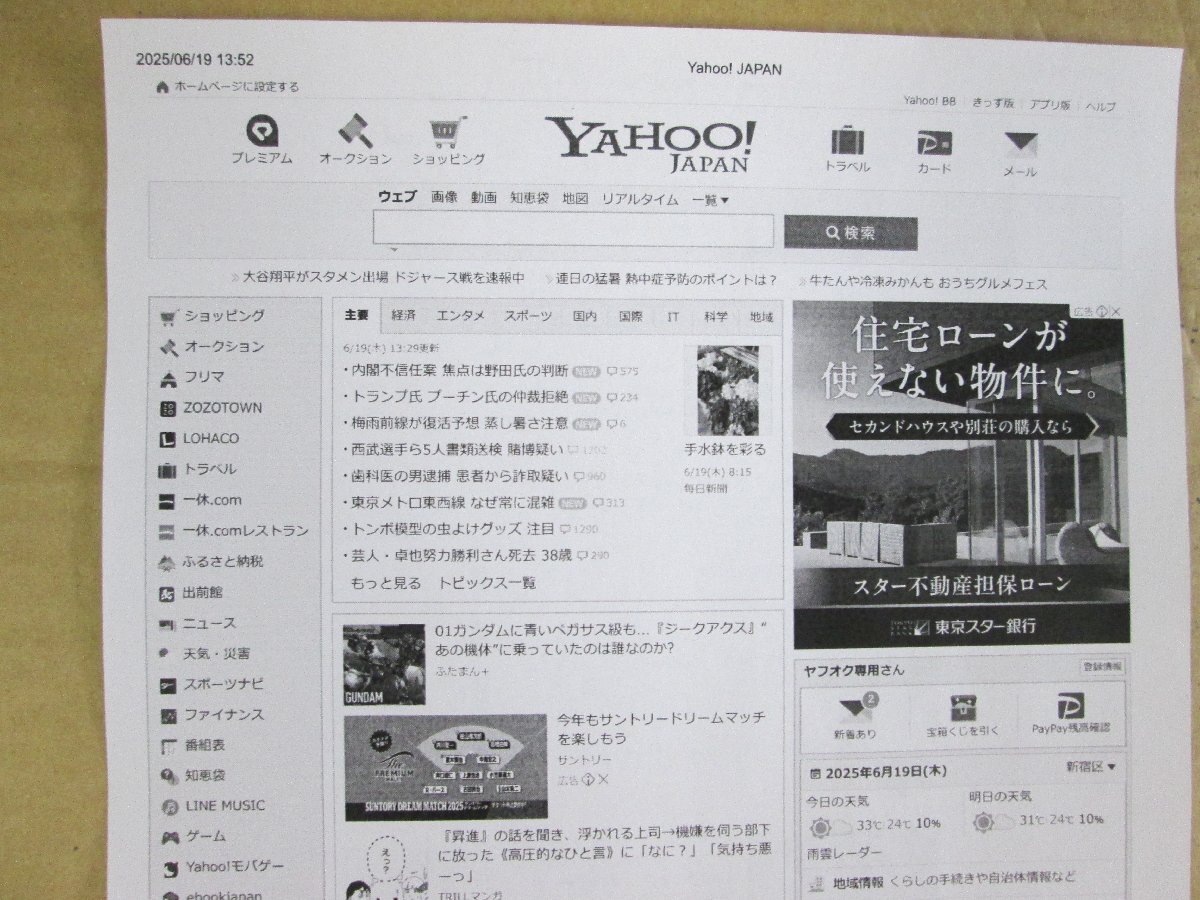This screenshot has height=900, width=1200.
Task: Click the もっと見る link
Action: coord(385,583)
